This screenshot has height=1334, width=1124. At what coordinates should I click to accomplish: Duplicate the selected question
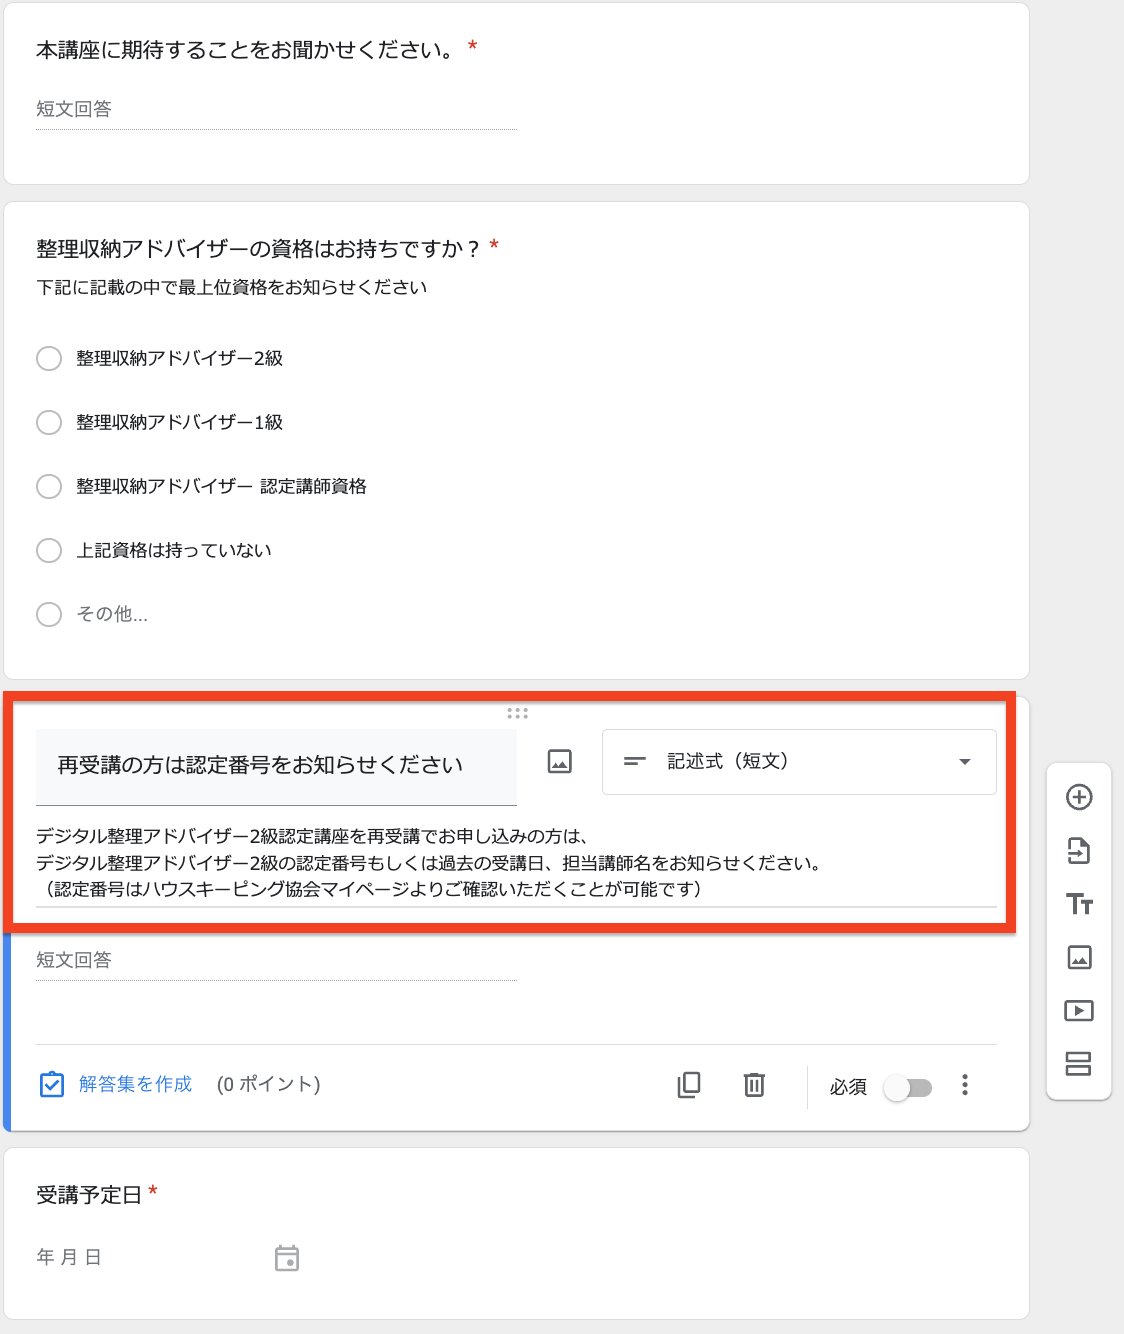(689, 1085)
